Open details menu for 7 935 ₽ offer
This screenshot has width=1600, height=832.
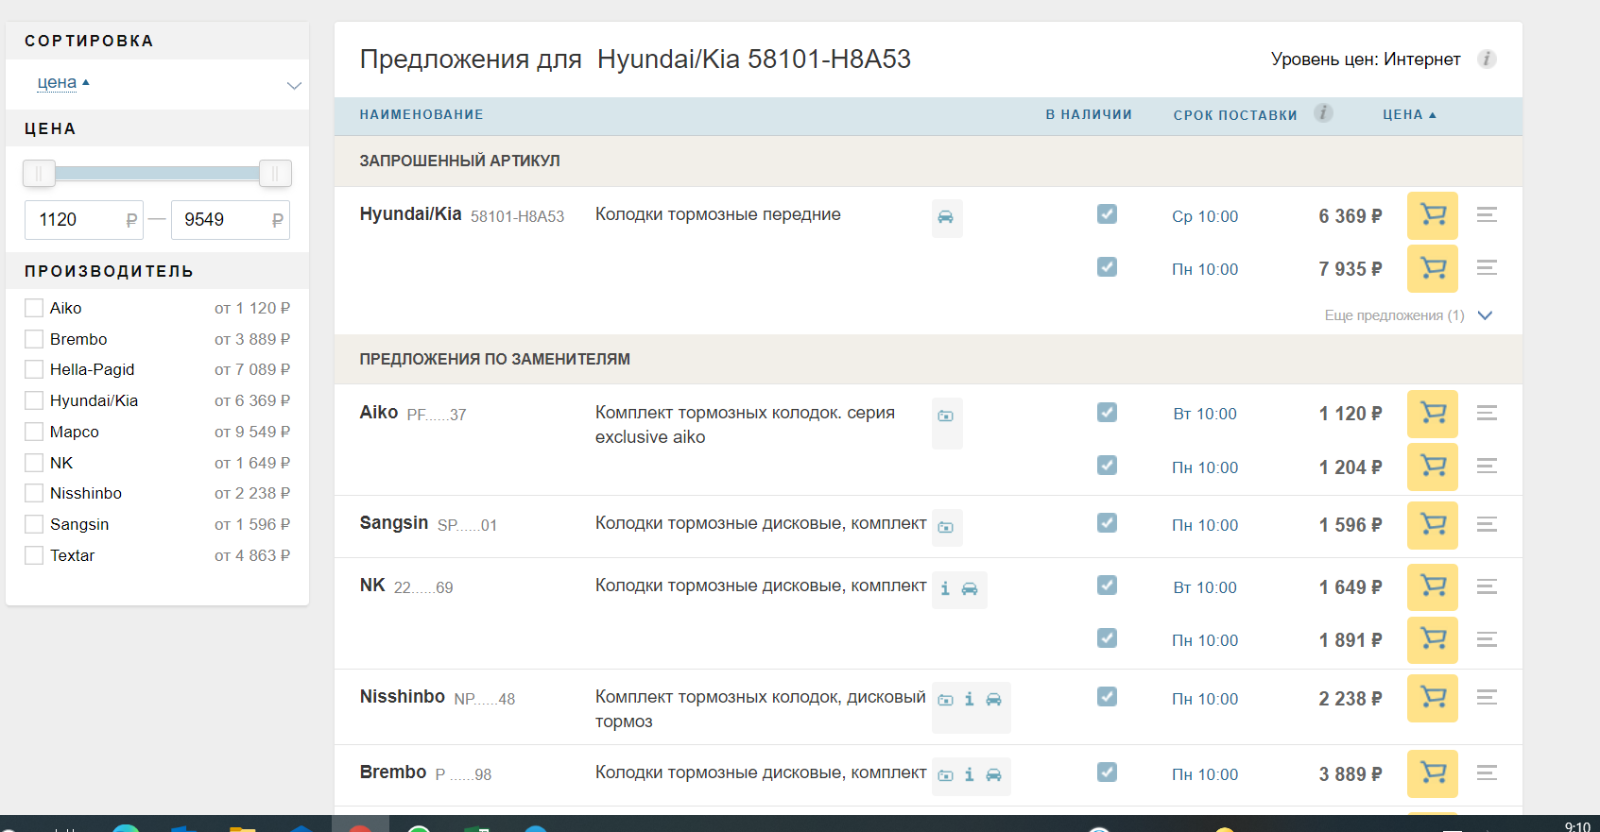(x=1487, y=268)
